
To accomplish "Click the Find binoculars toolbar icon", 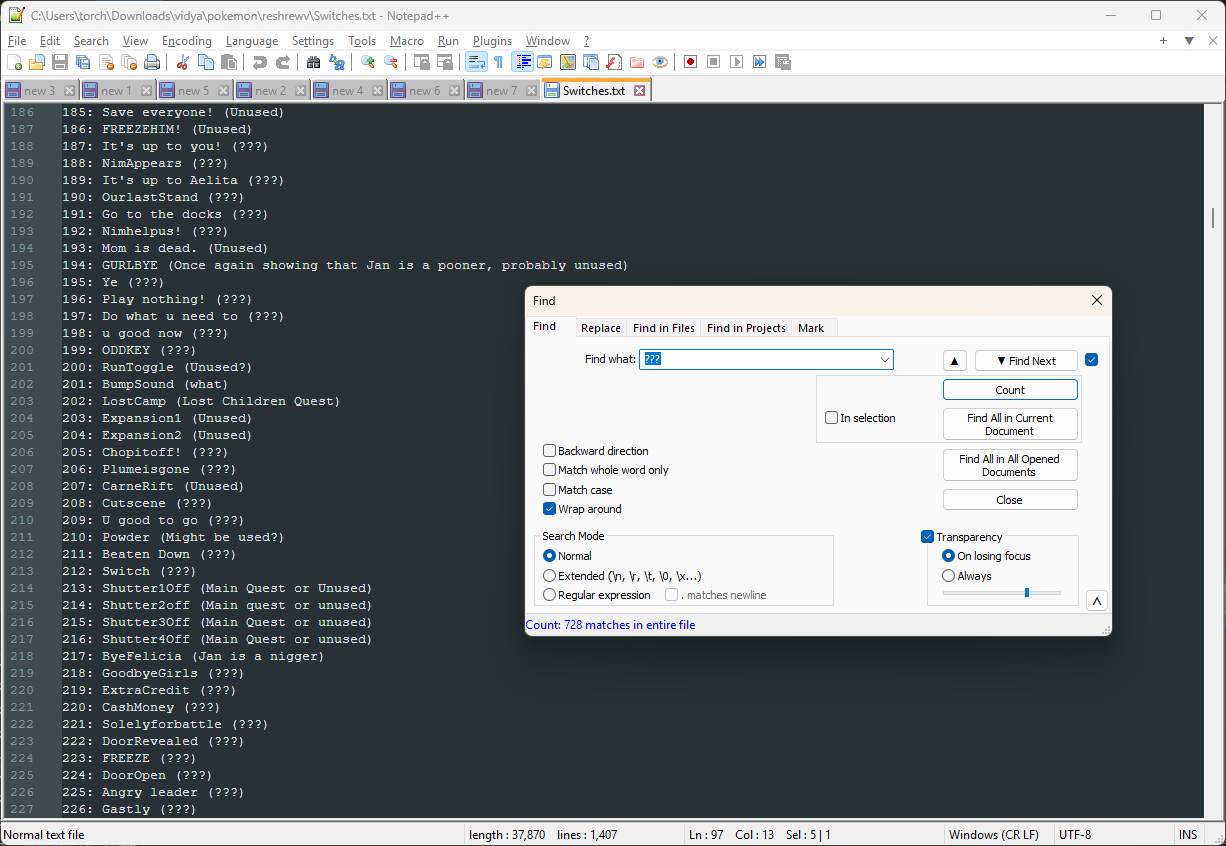I will click(314, 62).
